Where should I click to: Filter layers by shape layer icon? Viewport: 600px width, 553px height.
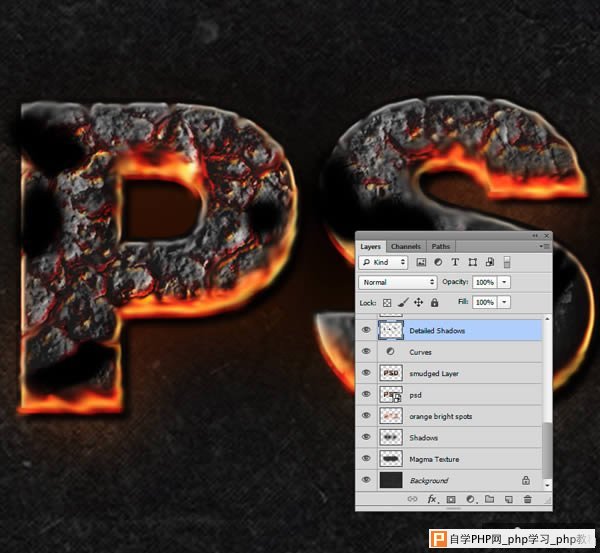tap(473, 262)
